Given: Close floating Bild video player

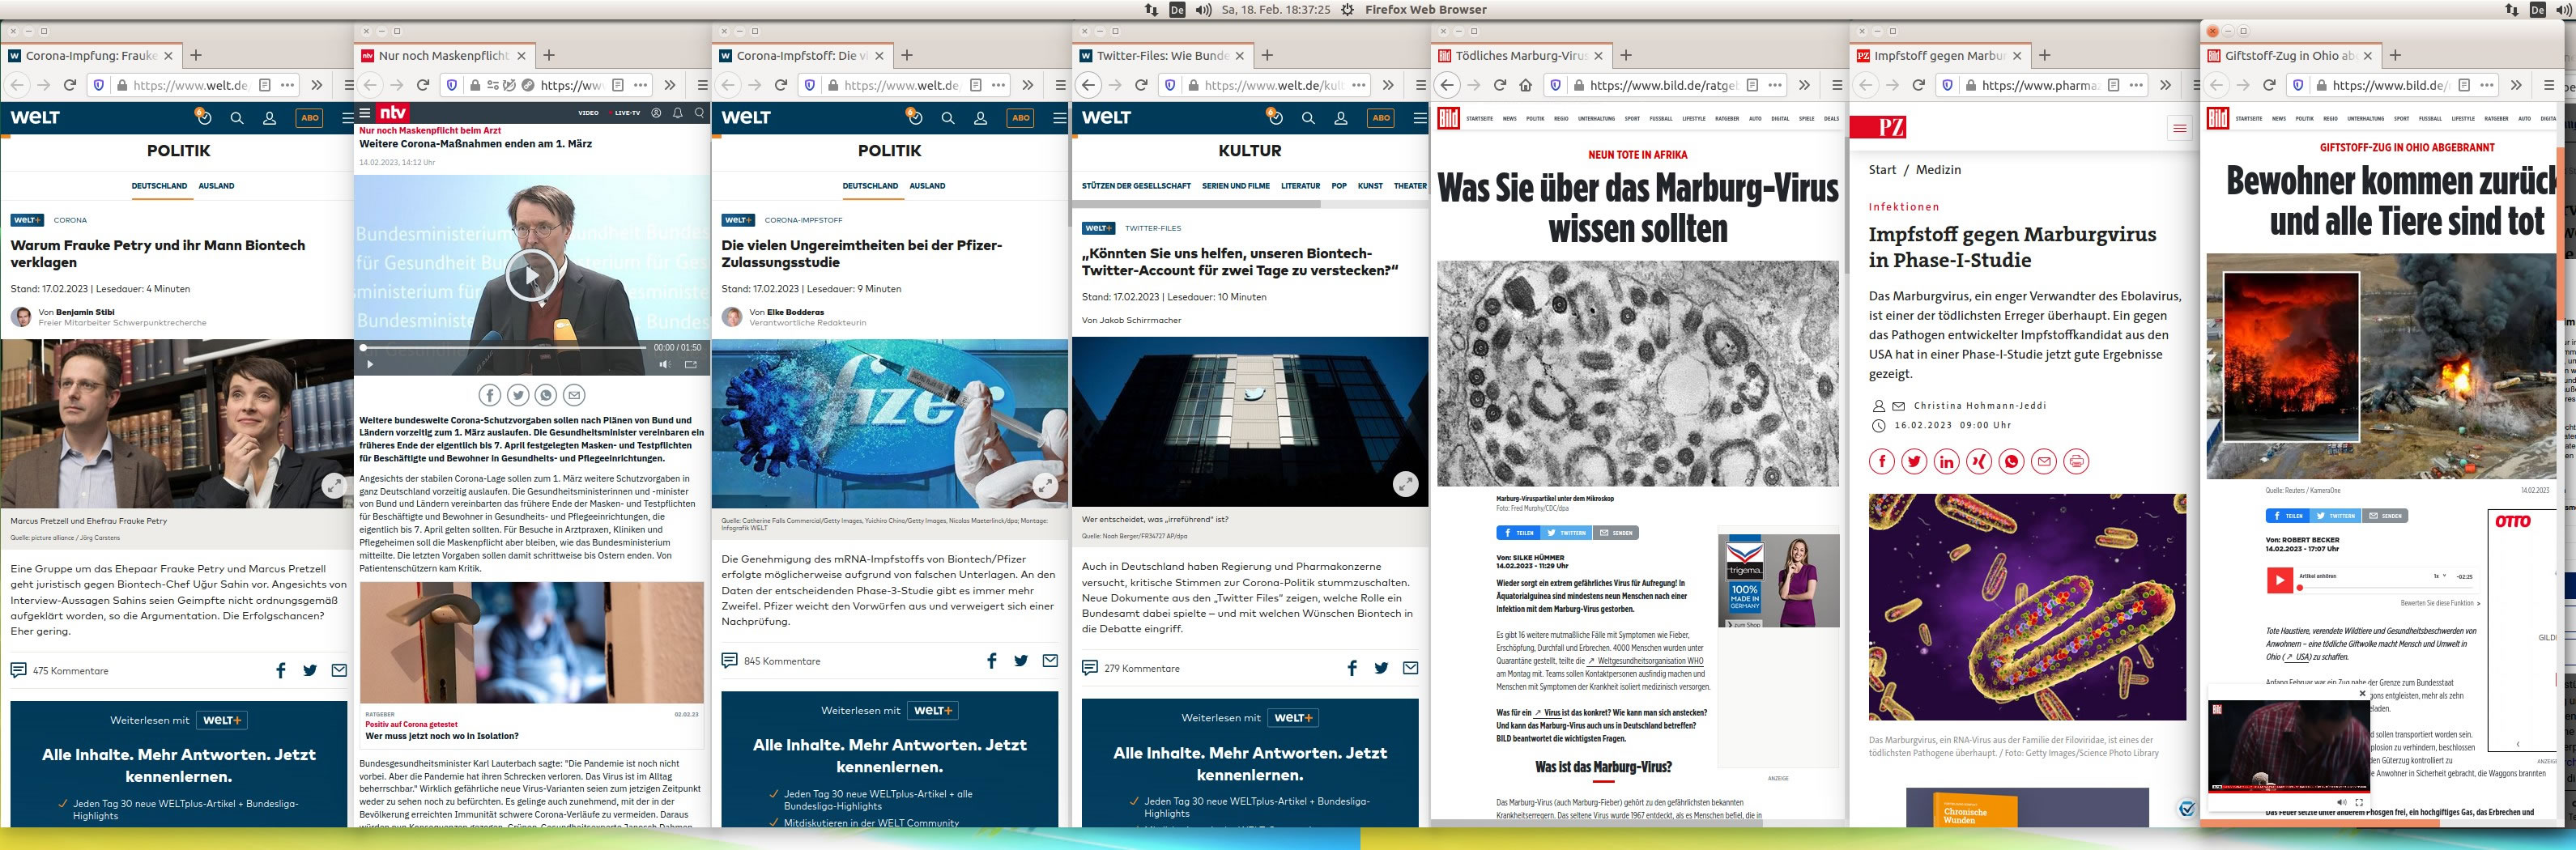Looking at the screenshot, I should click(x=2363, y=693).
